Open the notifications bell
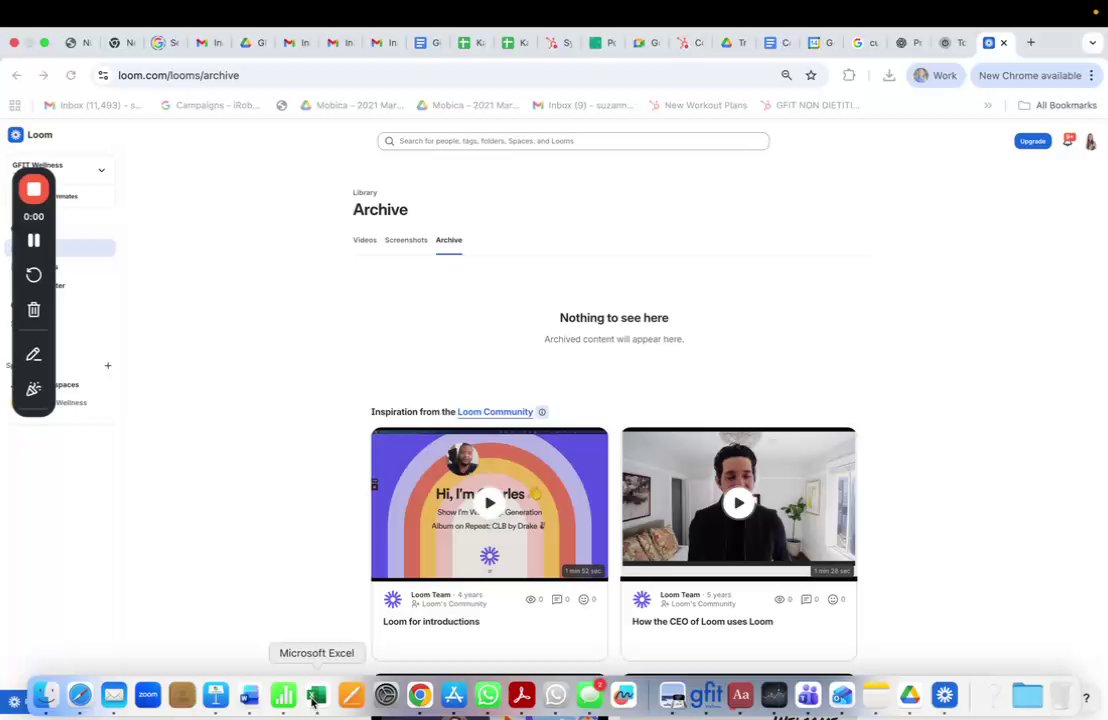The height and width of the screenshot is (720, 1108). pyautogui.click(x=1068, y=140)
